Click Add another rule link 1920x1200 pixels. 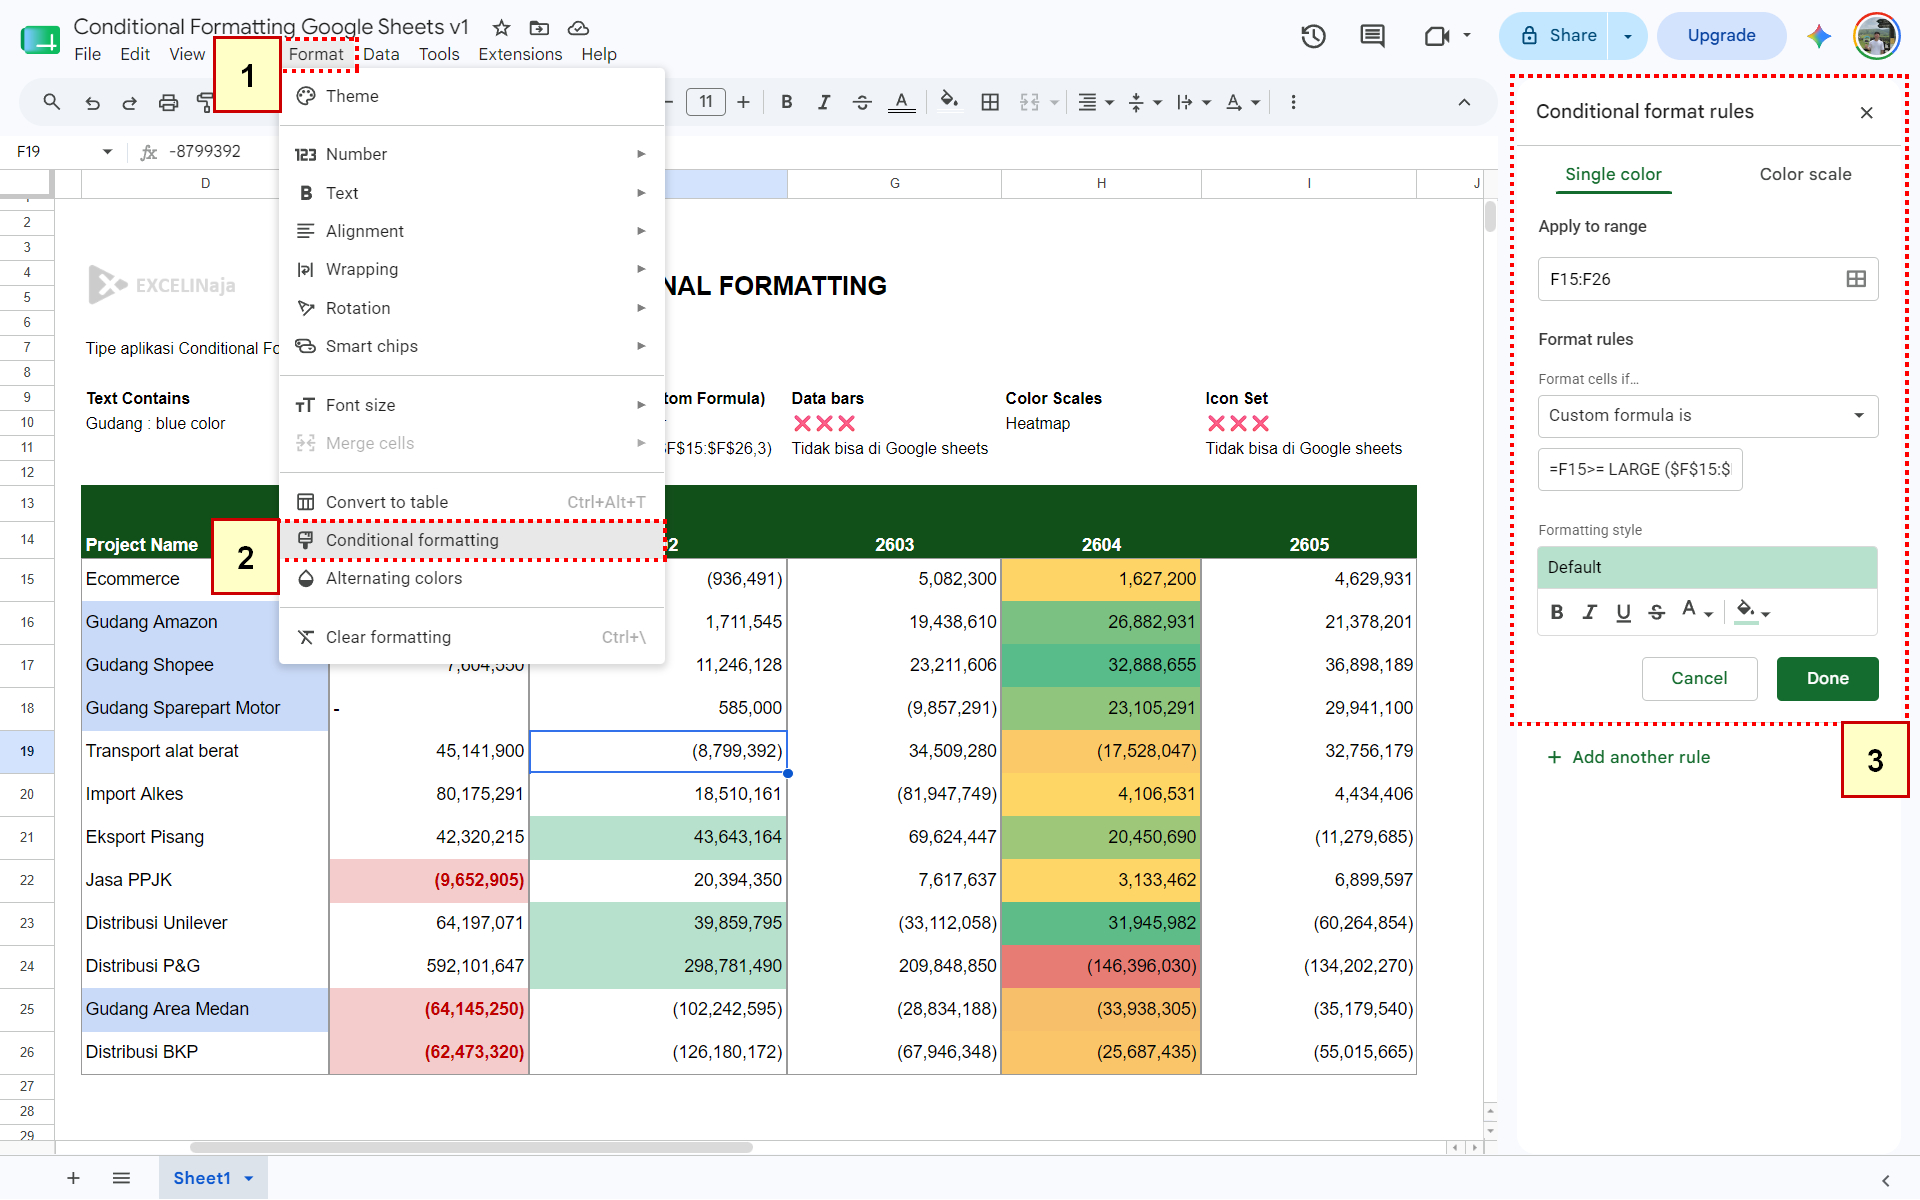[1628, 757]
